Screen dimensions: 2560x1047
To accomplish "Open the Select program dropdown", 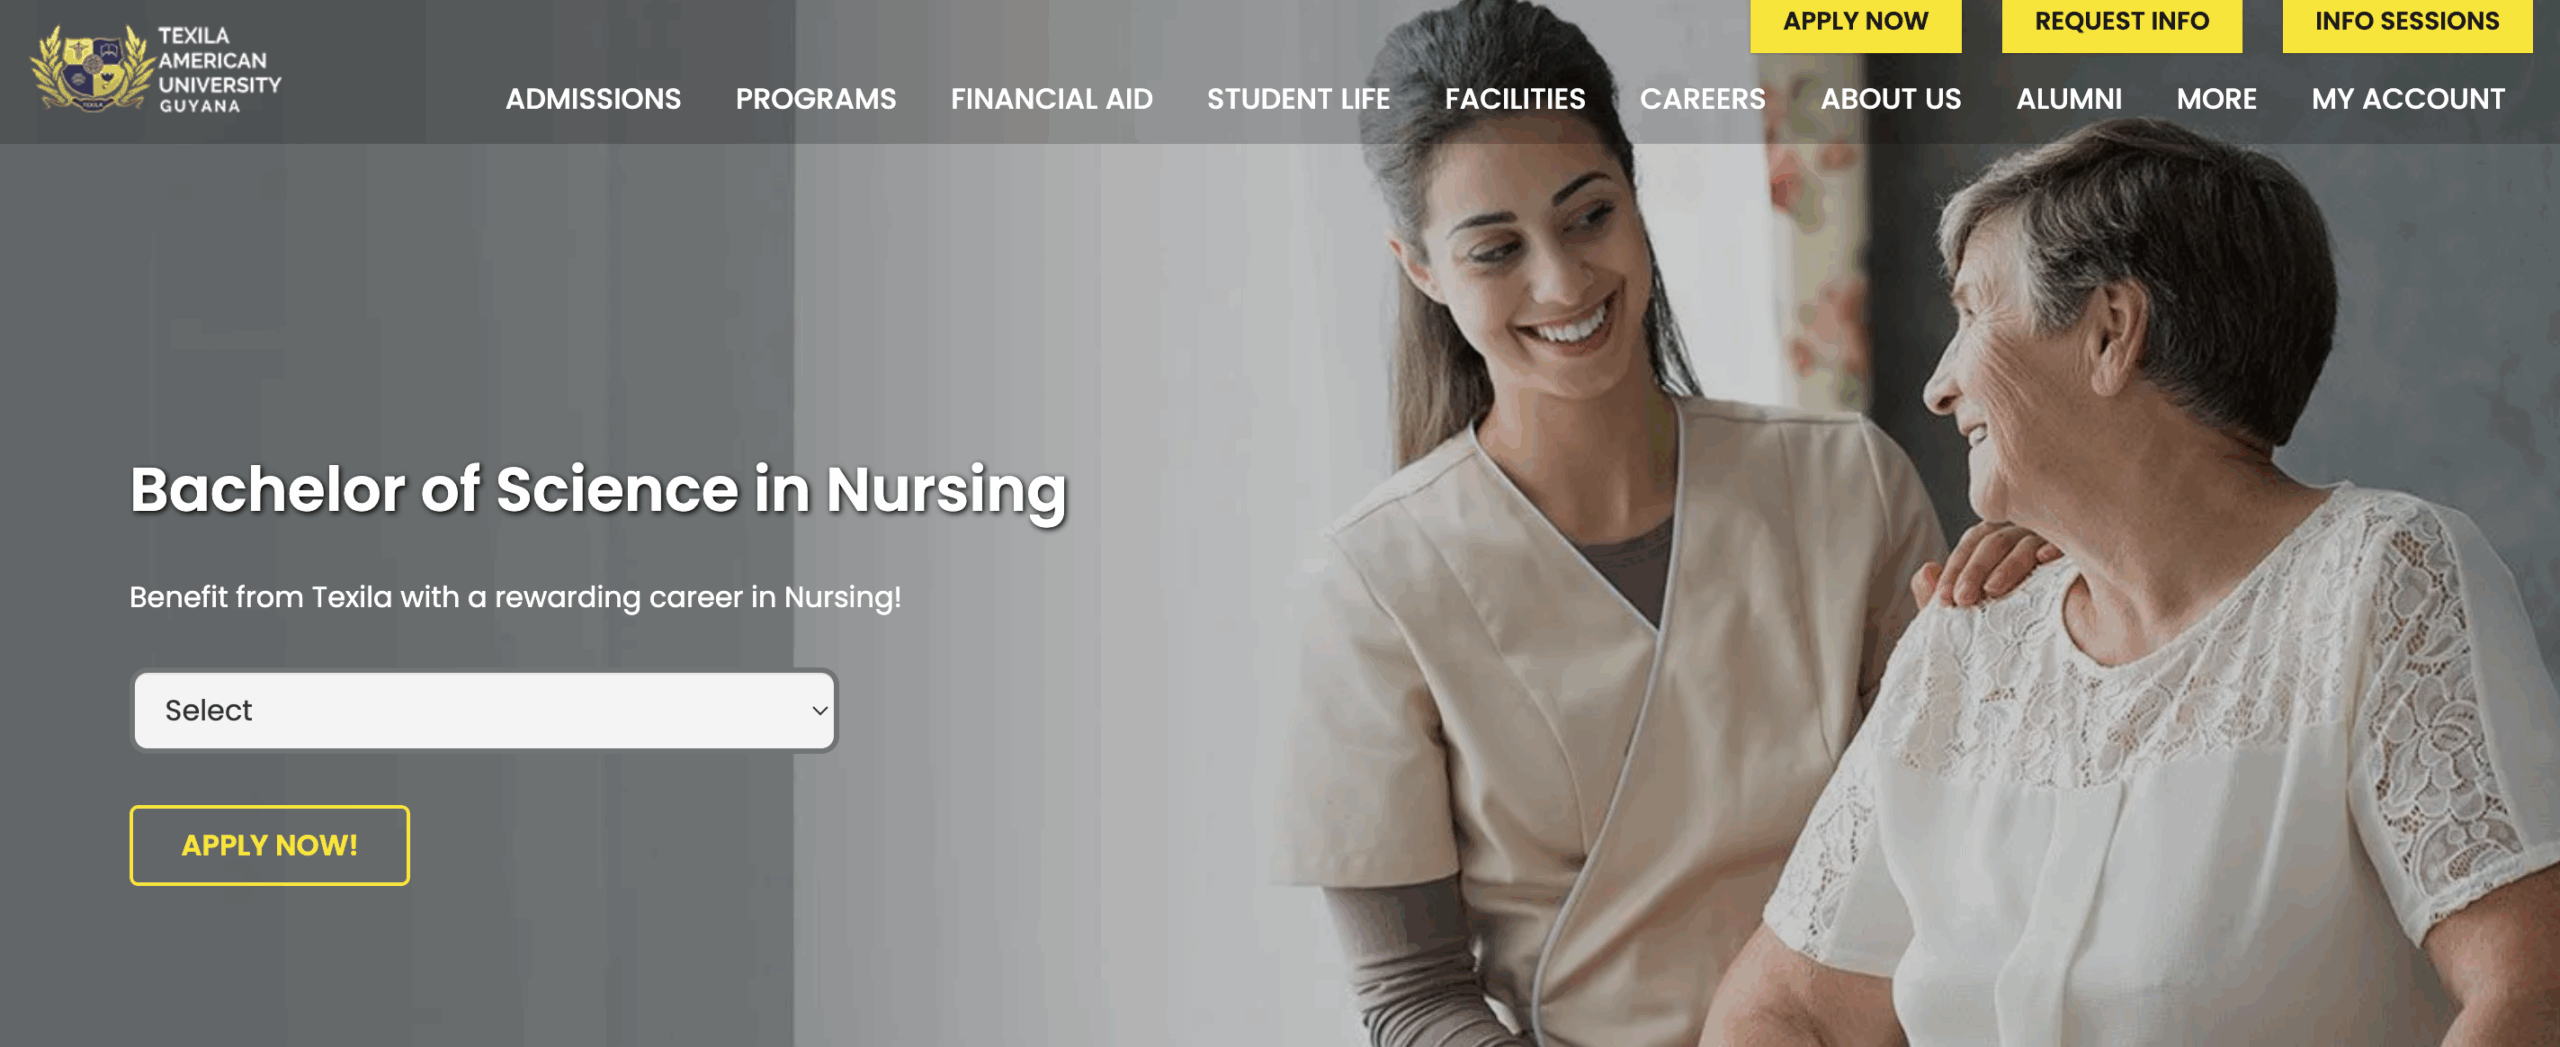I will click(484, 710).
